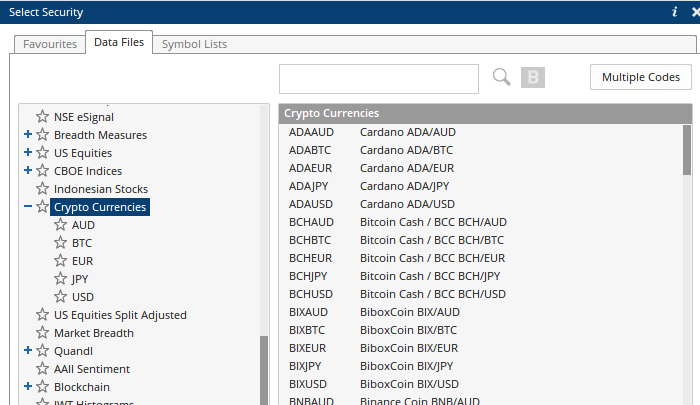Select the BIXUSD BiboxCoin row
Screen dimensions: 700x405
coord(481,384)
